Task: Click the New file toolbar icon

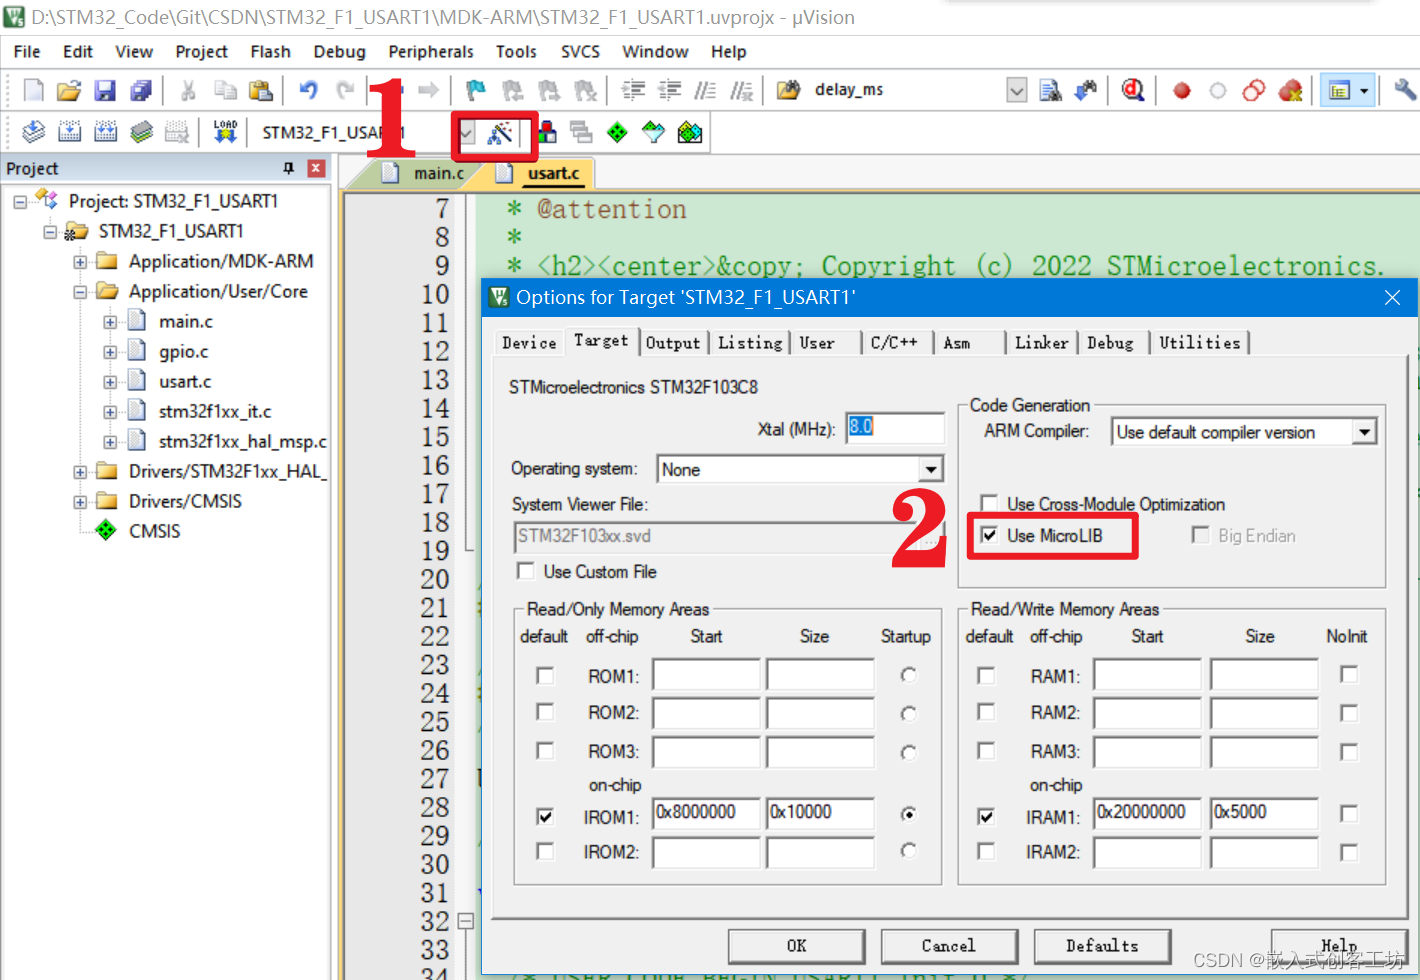Action: click(33, 91)
